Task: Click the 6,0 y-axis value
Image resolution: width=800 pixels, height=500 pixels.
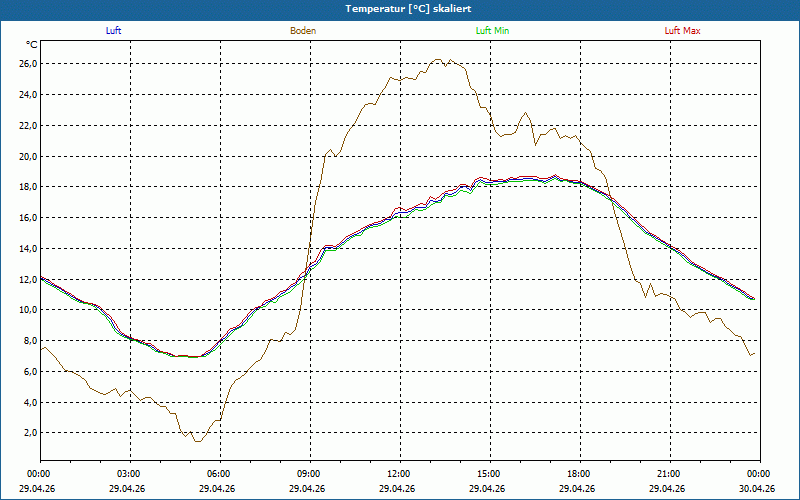Action: pos(30,371)
